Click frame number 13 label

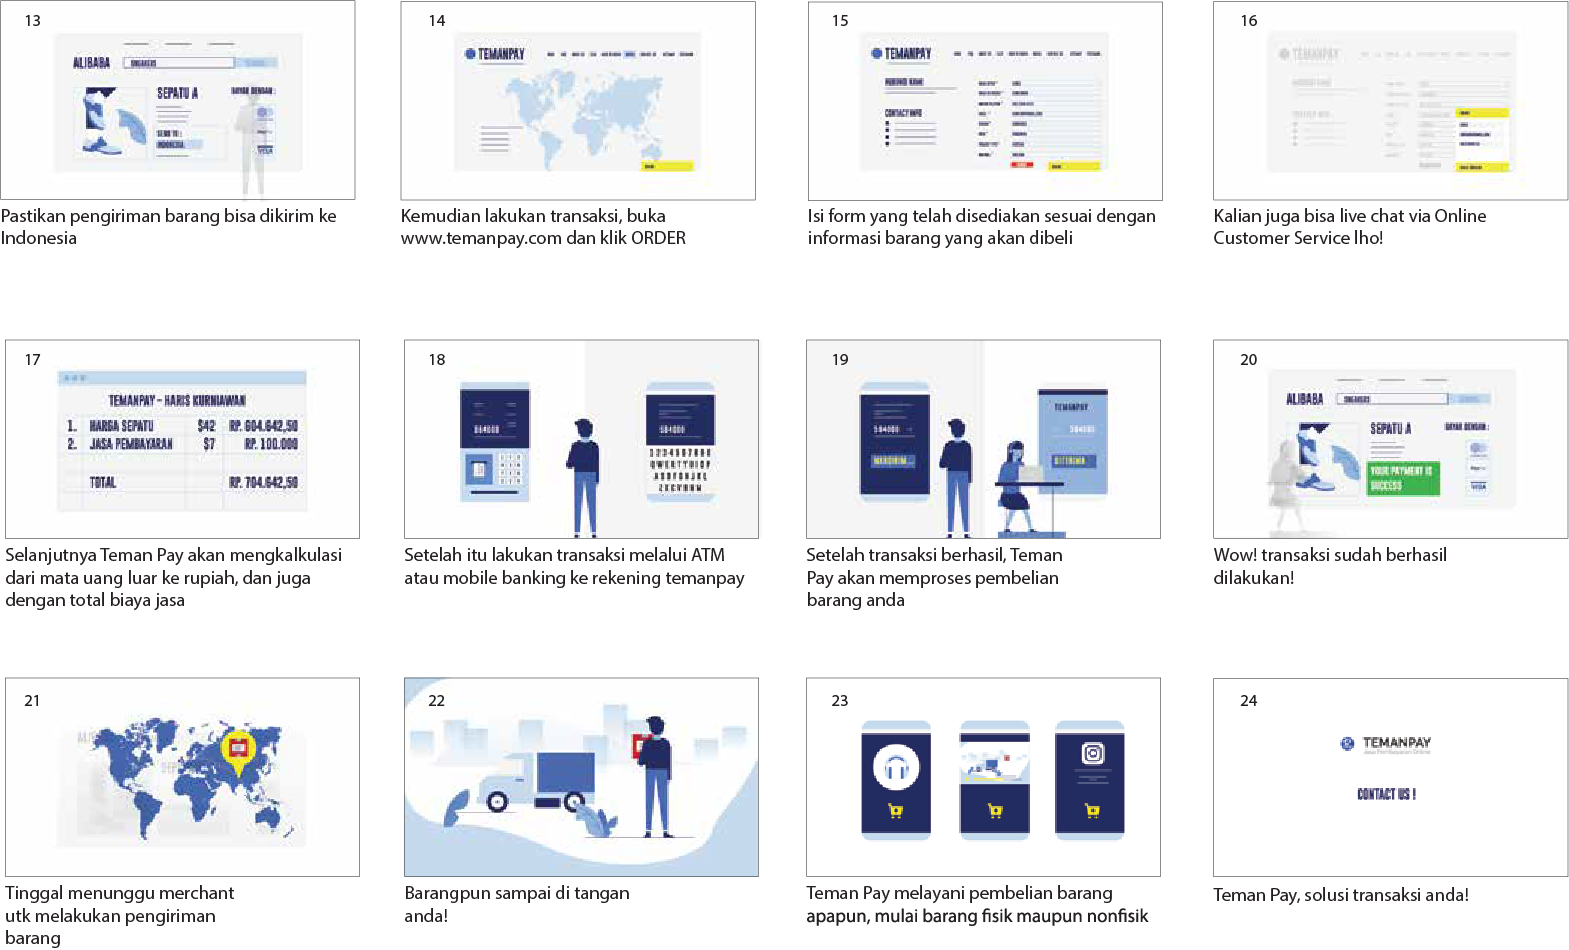33,21
